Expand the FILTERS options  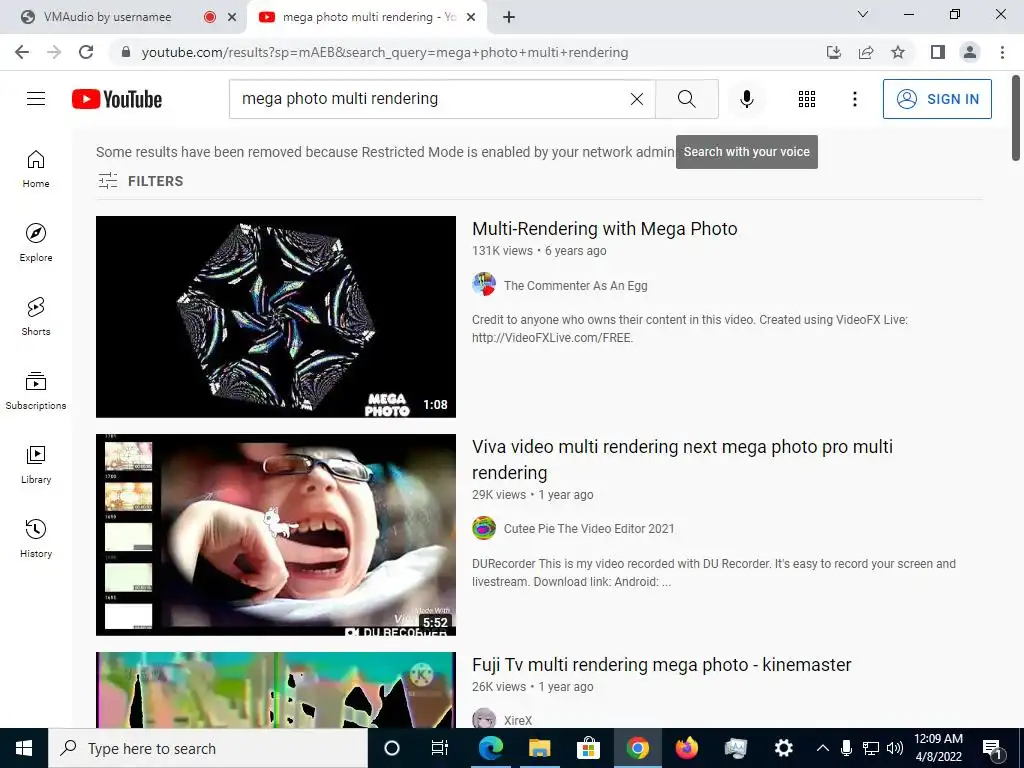tap(140, 181)
